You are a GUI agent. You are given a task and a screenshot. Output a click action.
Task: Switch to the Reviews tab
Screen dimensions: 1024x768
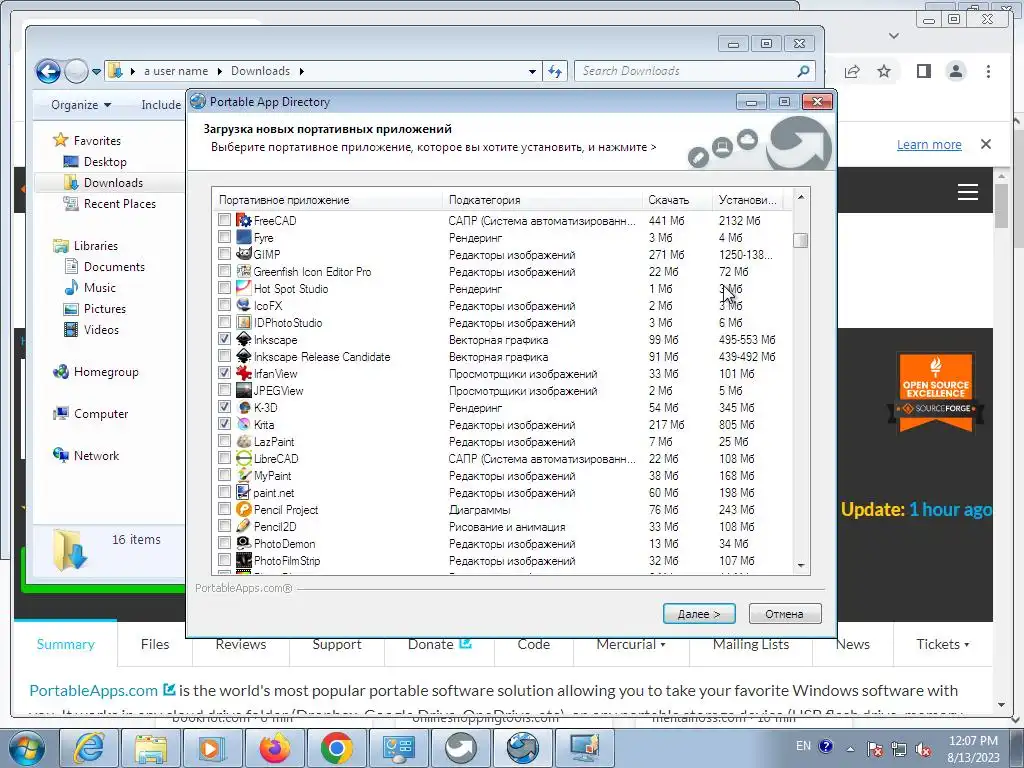pyautogui.click(x=241, y=645)
